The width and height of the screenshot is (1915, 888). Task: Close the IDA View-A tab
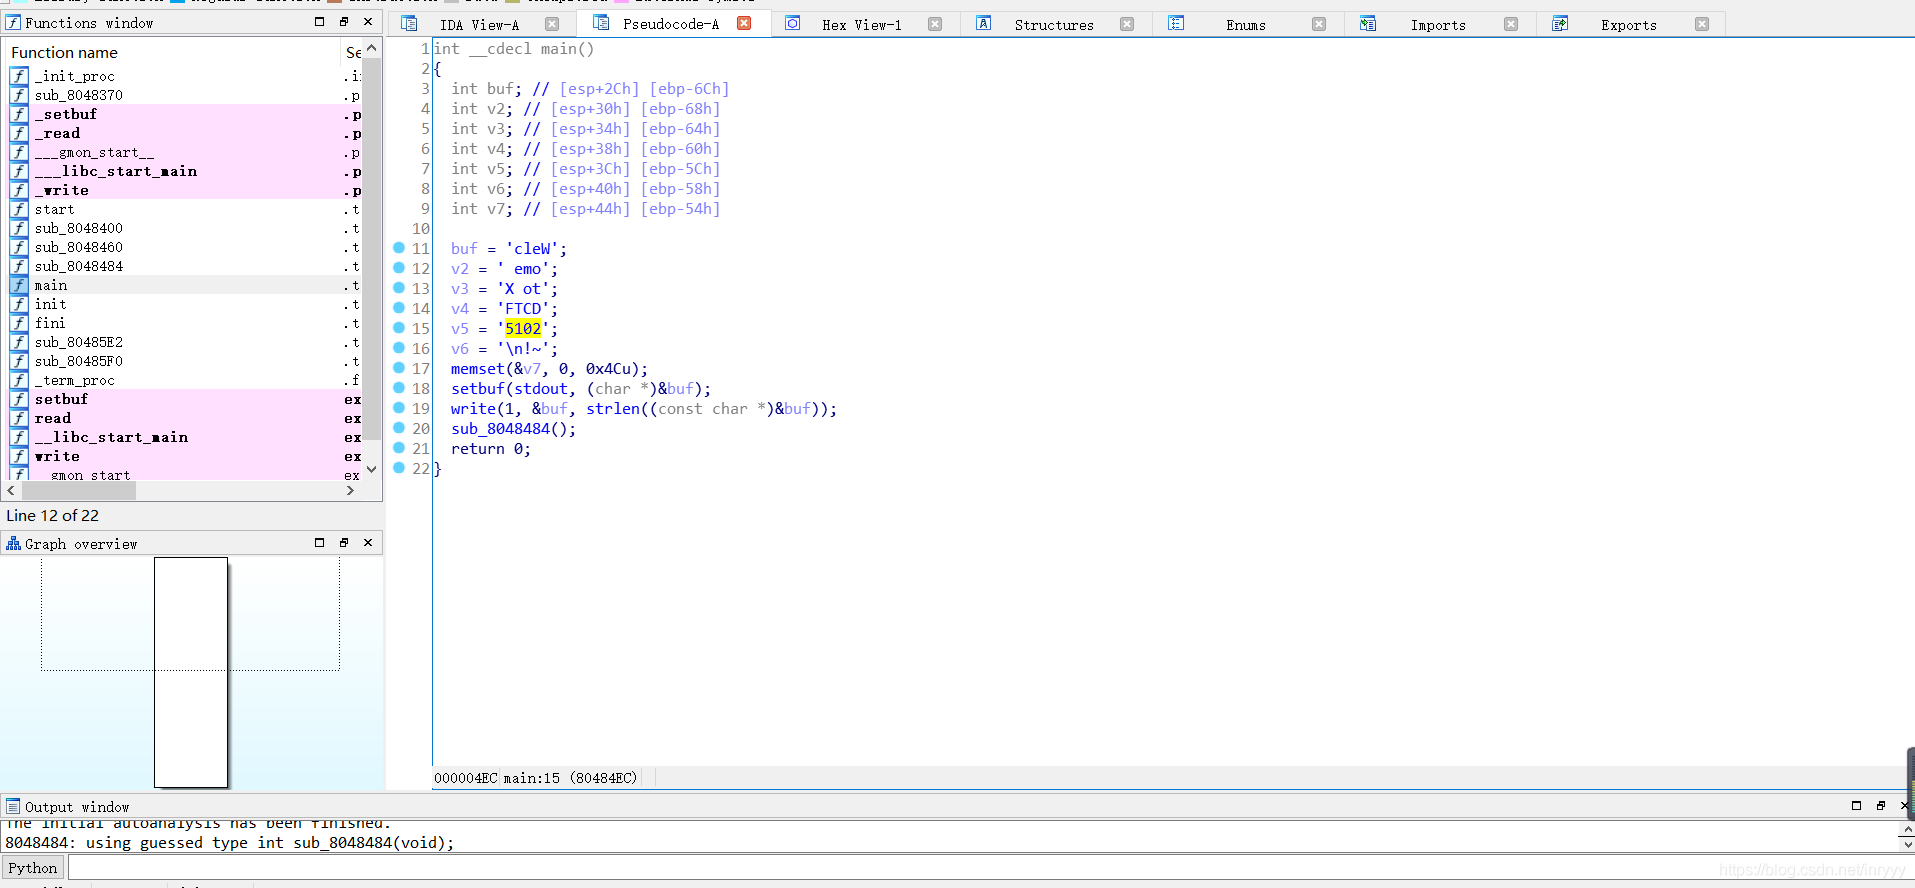pyautogui.click(x=552, y=24)
